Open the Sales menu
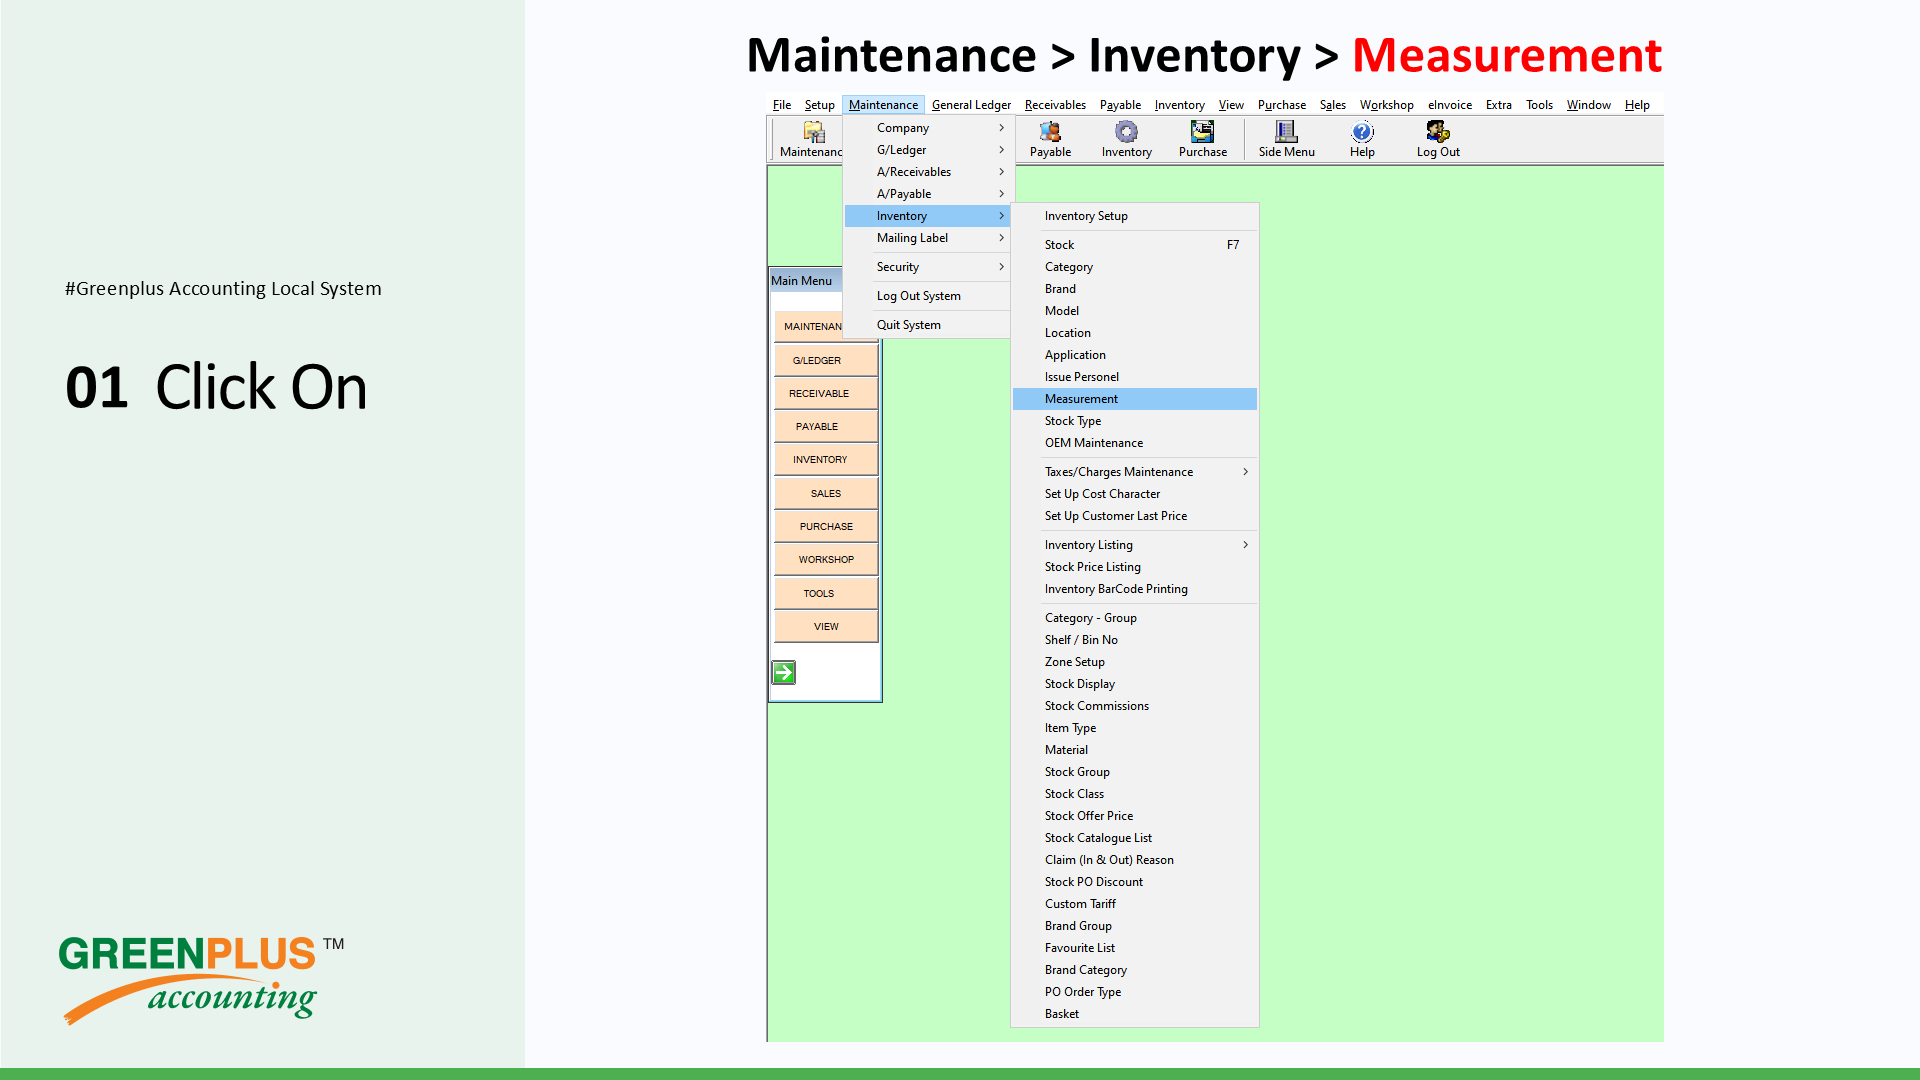 [x=1332, y=105]
